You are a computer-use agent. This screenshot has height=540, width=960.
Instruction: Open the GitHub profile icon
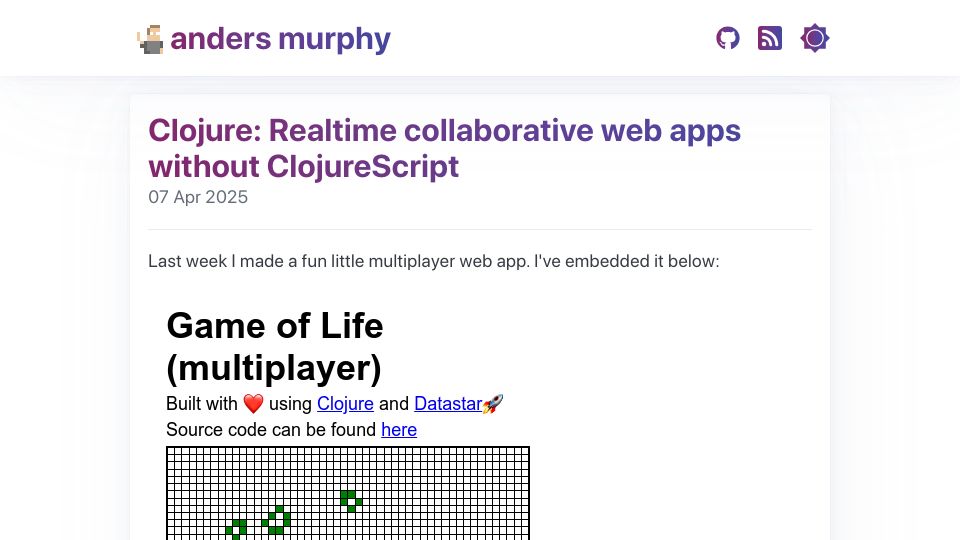[728, 39]
